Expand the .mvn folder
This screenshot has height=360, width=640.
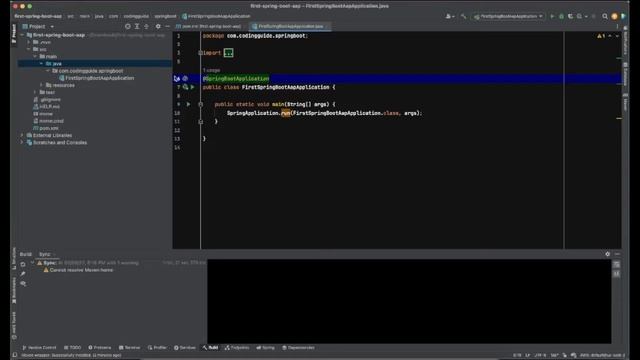tap(29, 42)
